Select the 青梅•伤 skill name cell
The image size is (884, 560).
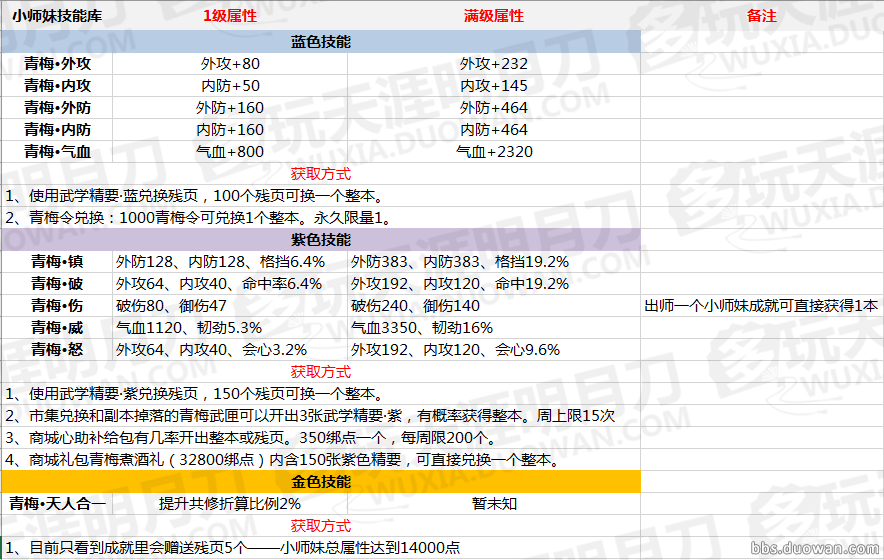click(x=57, y=306)
